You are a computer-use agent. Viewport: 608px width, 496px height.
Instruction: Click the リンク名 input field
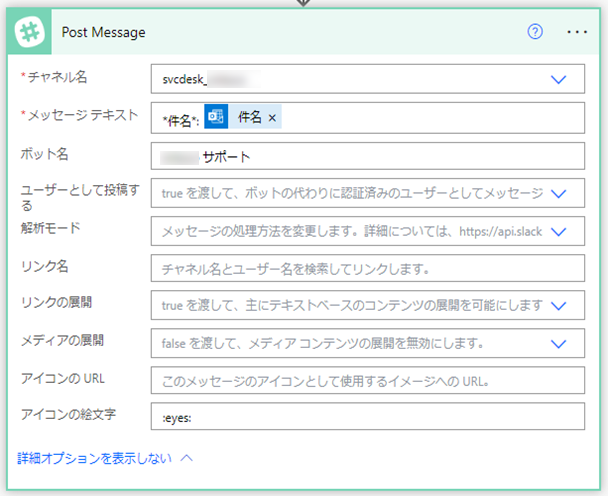(367, 268)
